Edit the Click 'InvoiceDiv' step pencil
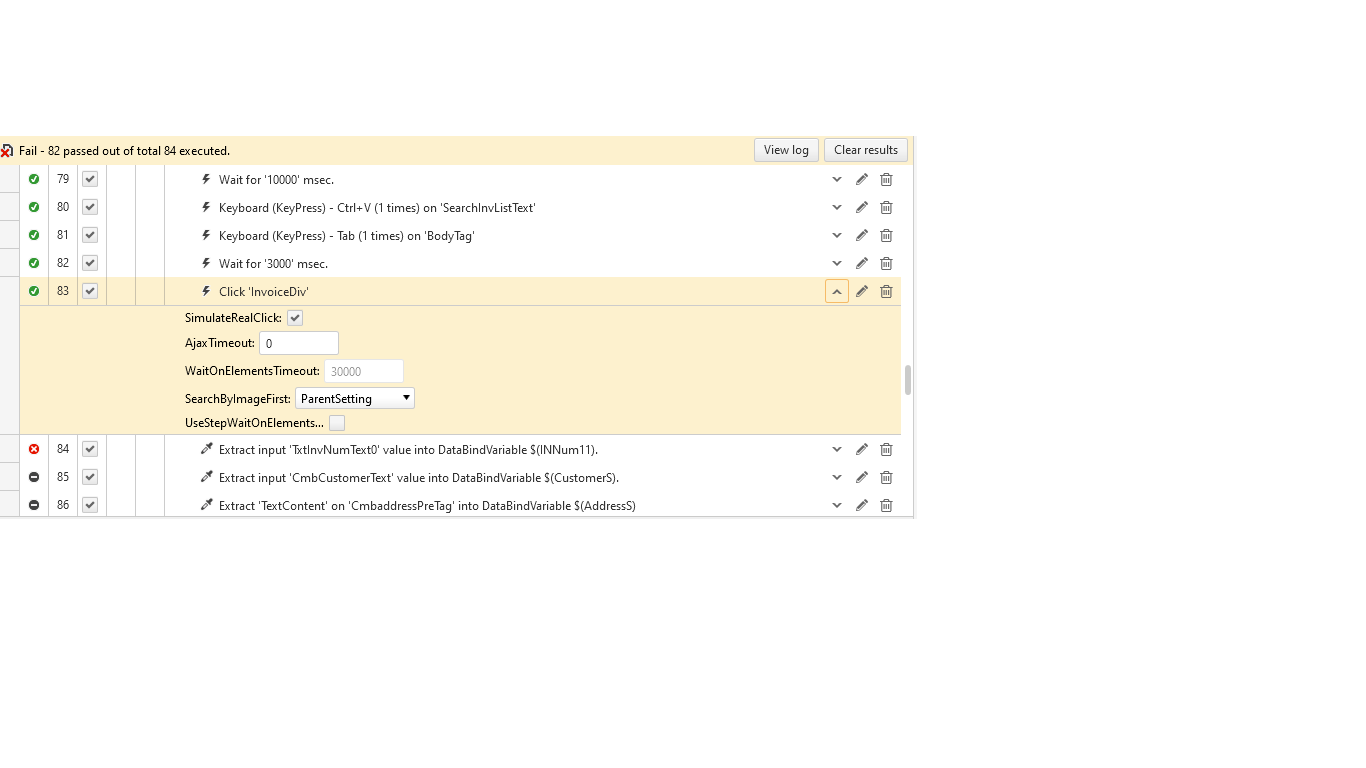Image resolution: width=1366 pixels, height=768 pixels. click(x=862, y=292)
